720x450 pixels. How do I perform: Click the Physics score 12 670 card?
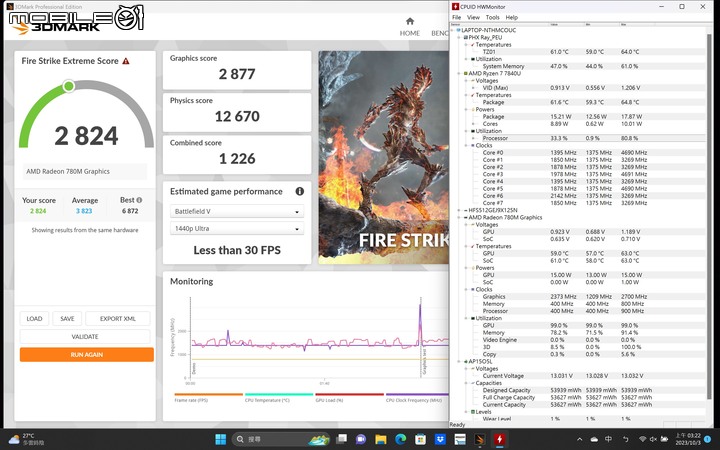coord(237,112)
